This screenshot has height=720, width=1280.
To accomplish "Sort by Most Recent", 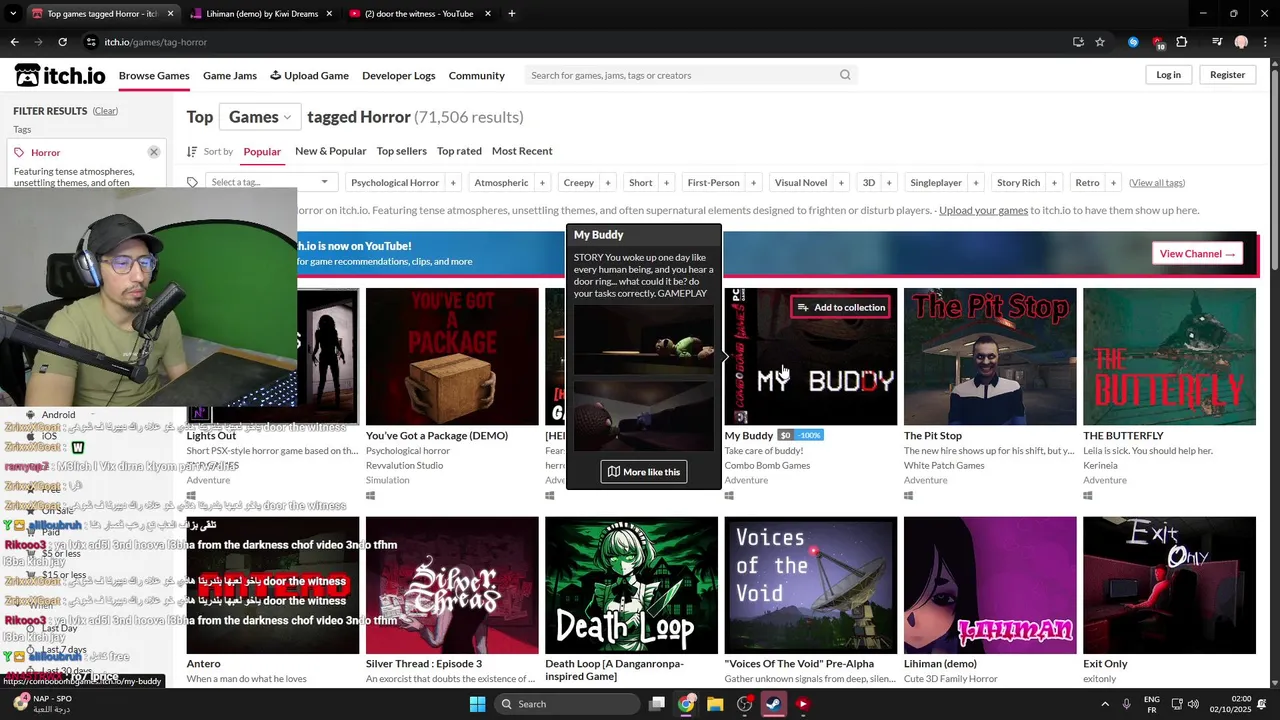I will pyautogui.click(x=522, y=151).
